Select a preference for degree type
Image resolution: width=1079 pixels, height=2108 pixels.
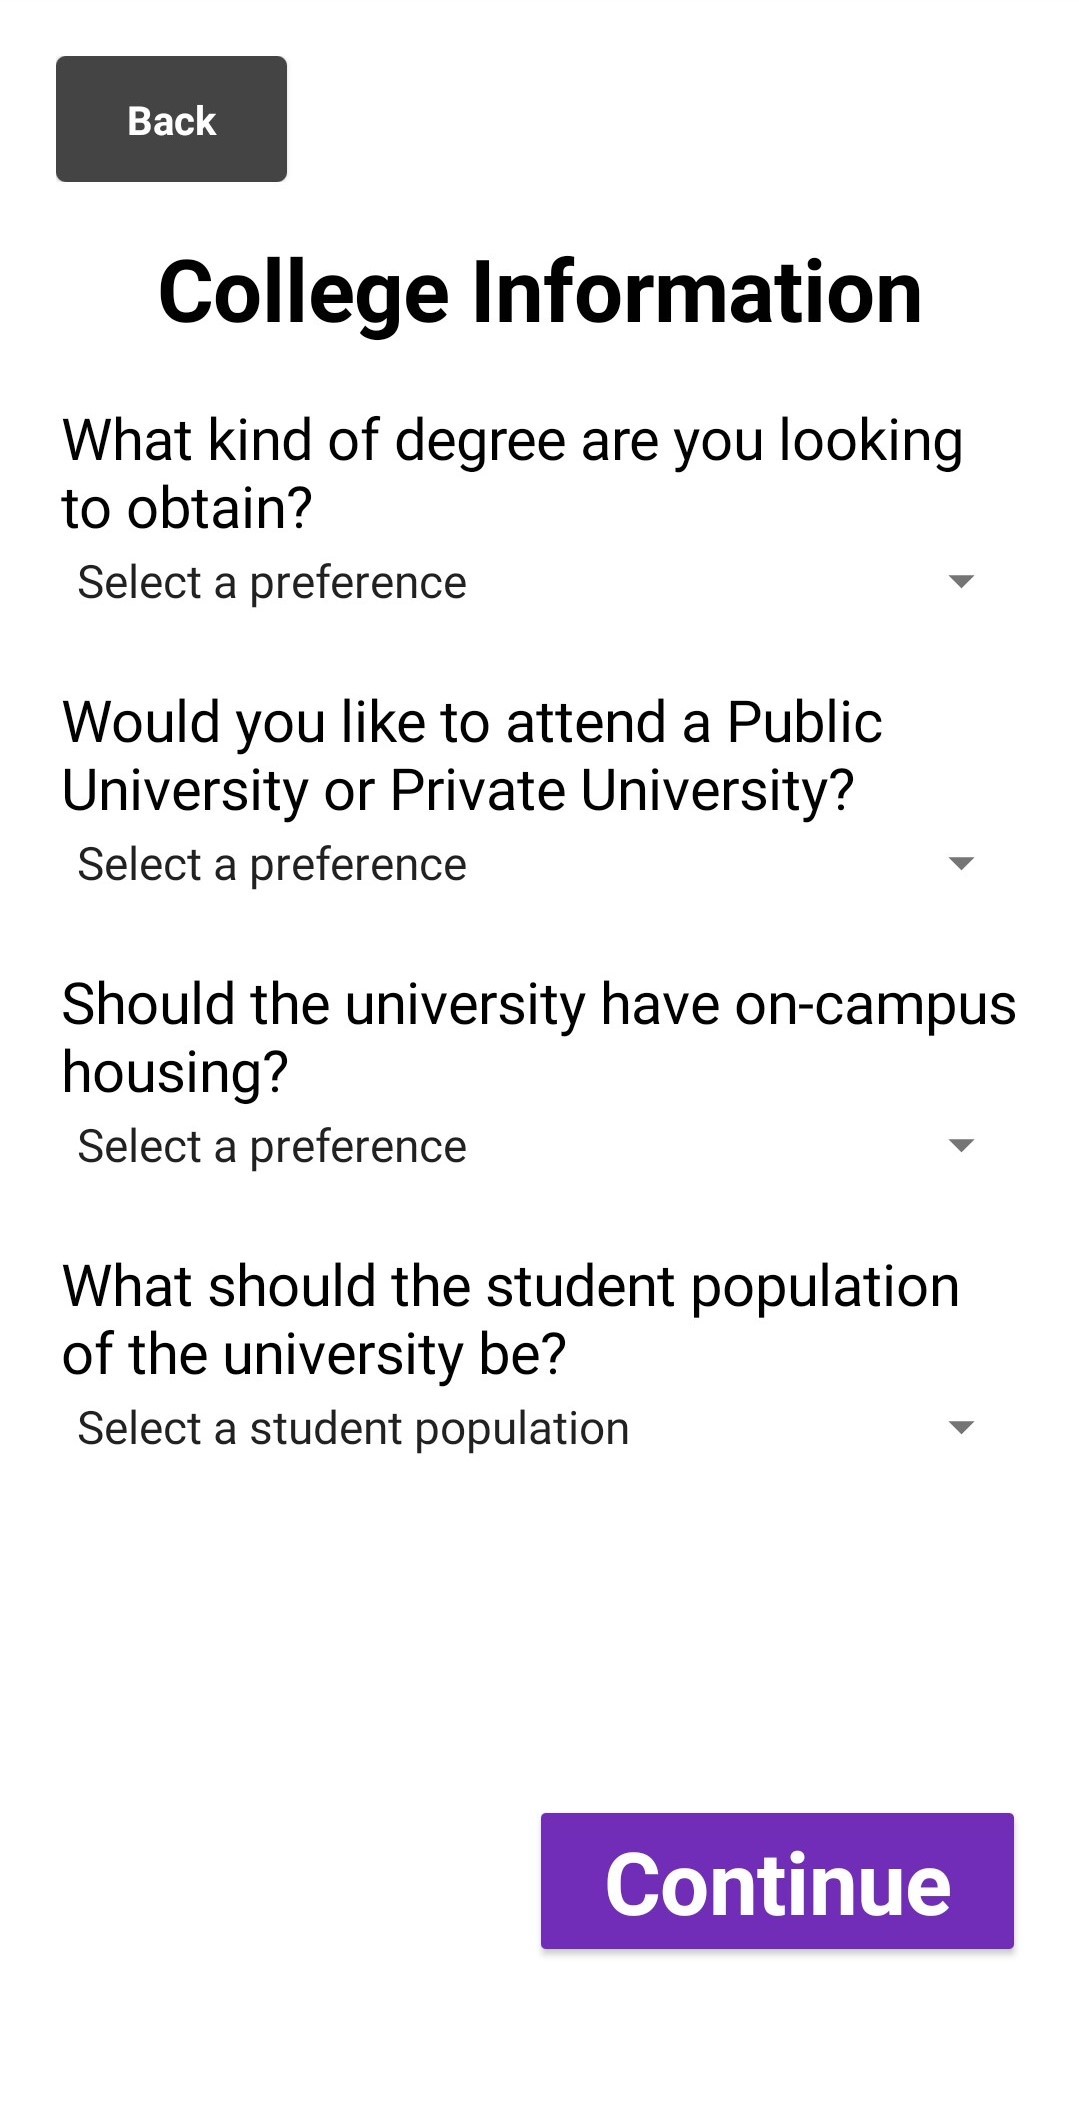point(272,583)
